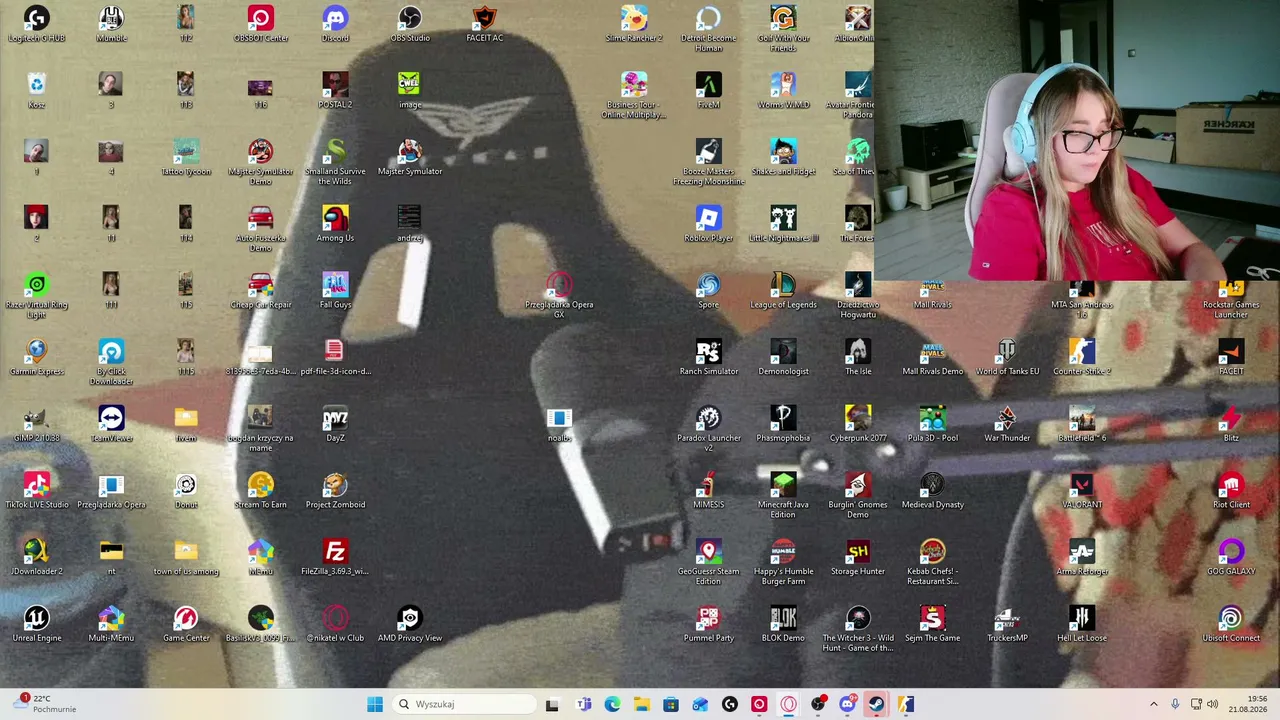Image resolution: width=1280 pixels, height=720 pixels.
Task: Select the Among Us desktop icon
Action: [x=335, y=224]
